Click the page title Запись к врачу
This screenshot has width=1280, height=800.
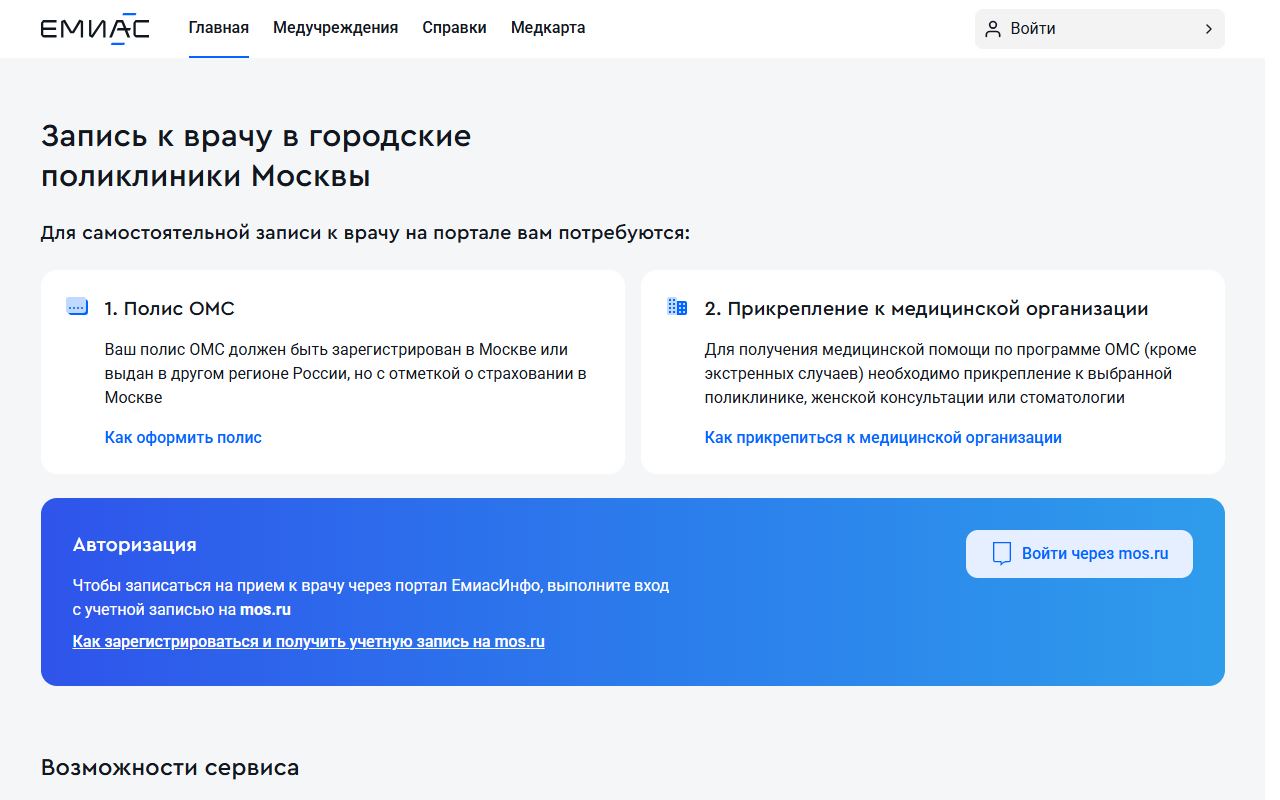[x=256, y=156]
